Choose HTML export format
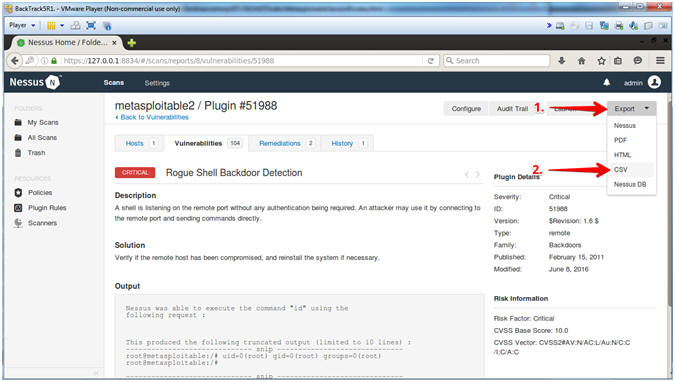 pos(622,155)
